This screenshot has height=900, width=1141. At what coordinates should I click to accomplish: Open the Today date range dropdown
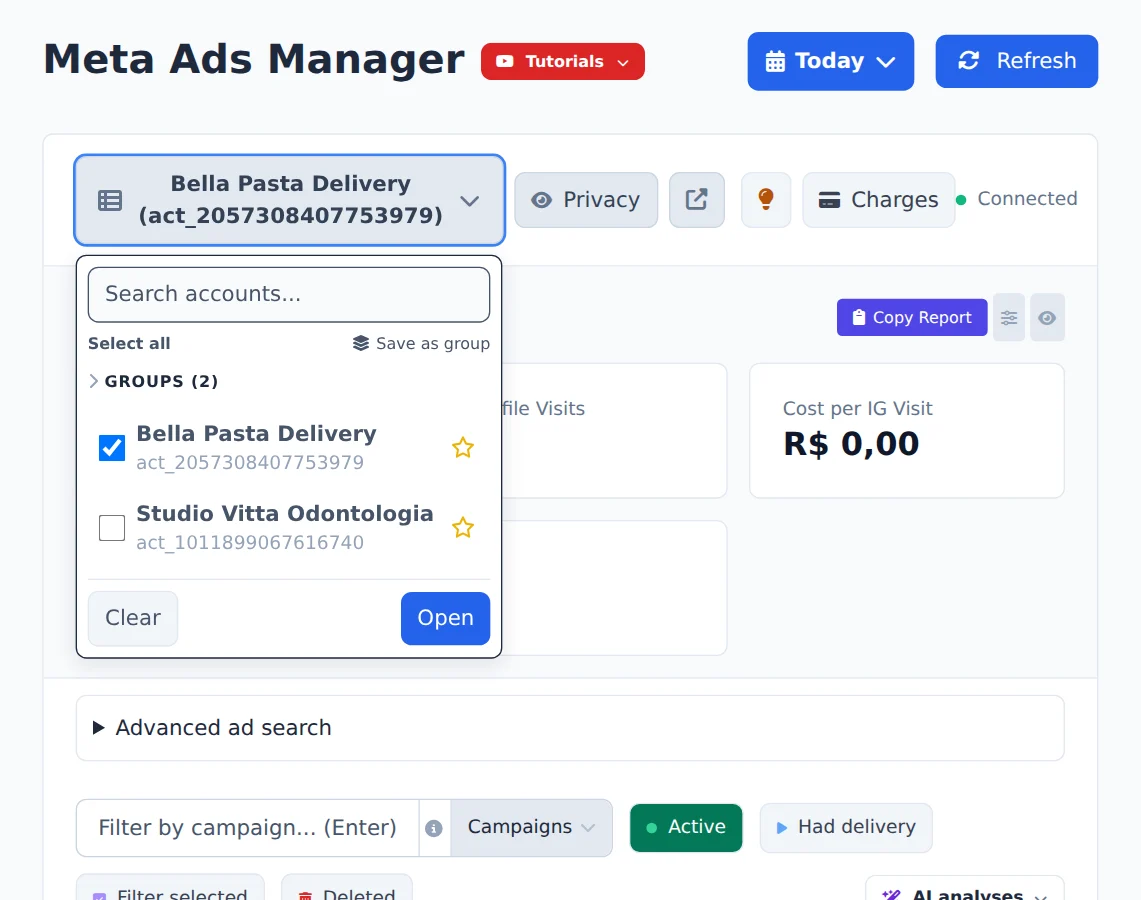830,61
